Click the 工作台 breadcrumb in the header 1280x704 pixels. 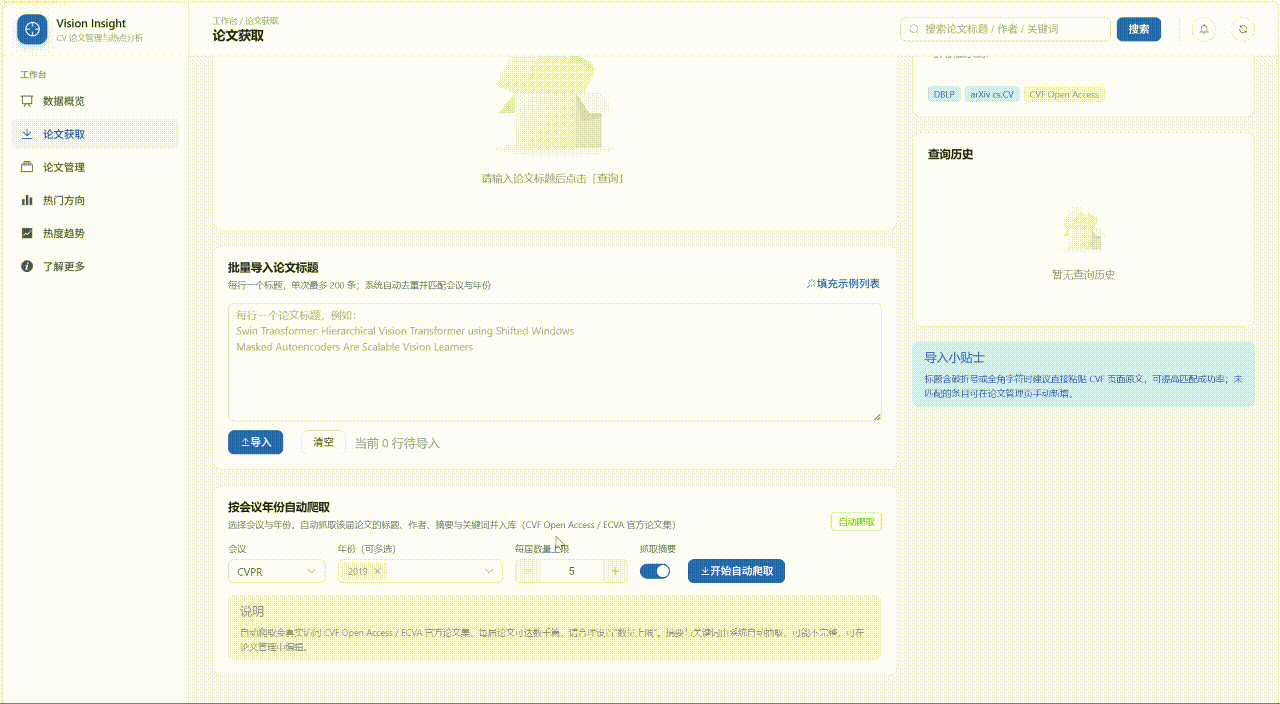[x=226, y=20]
